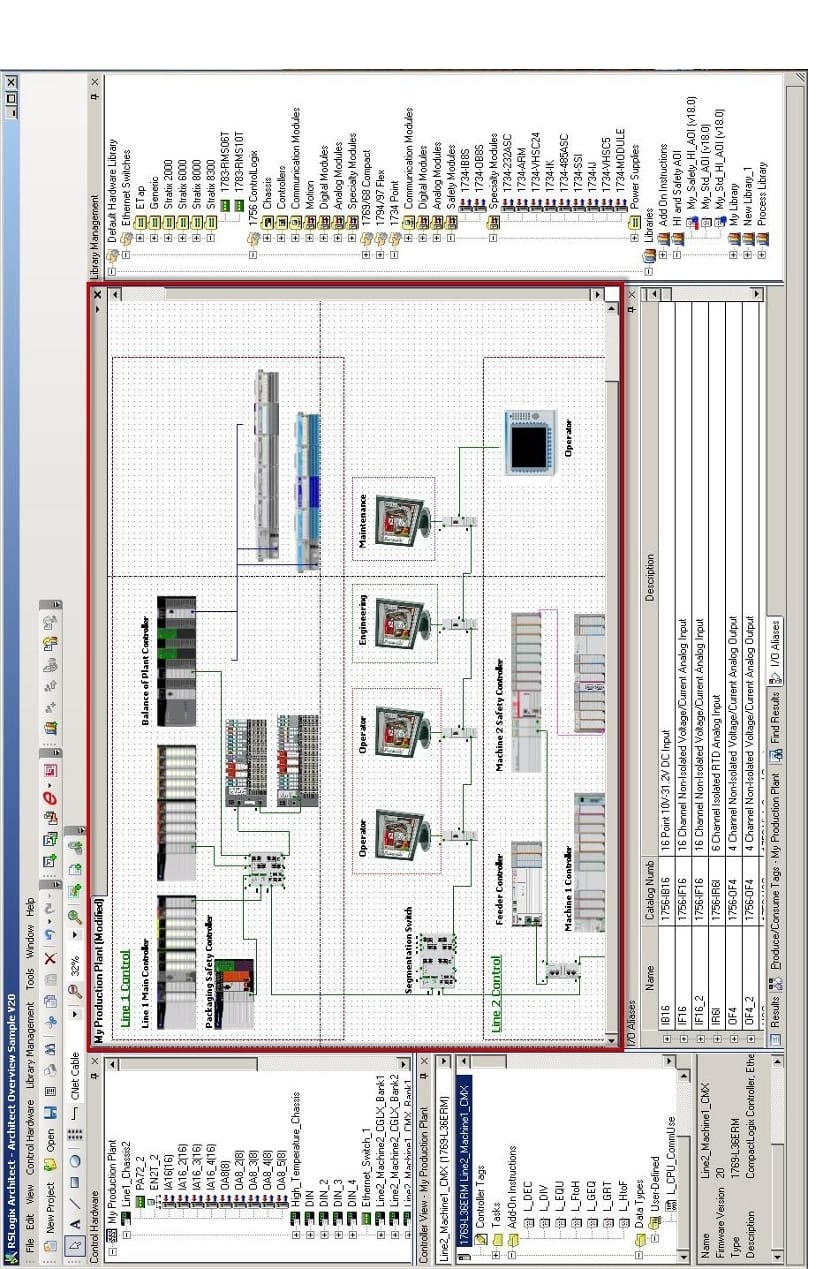The height and width of the screenshot is (1269, 827).
Task: Click the red X Delete icon
Action: pyautogui.click(x=50, y=960)
